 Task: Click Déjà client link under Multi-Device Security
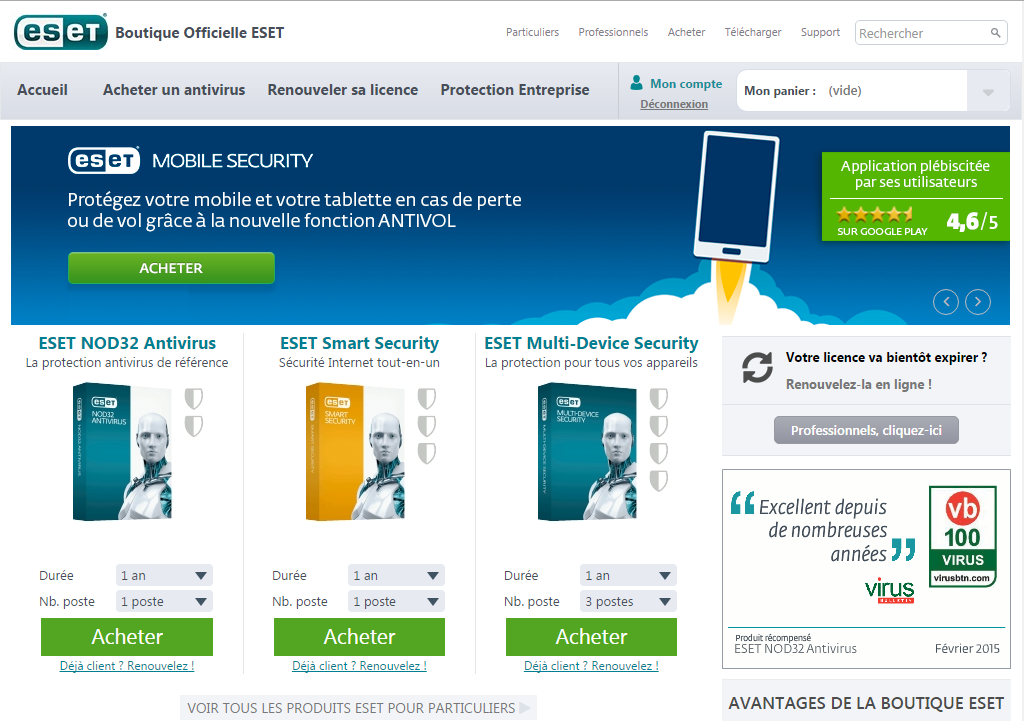[x=591, y=665]
